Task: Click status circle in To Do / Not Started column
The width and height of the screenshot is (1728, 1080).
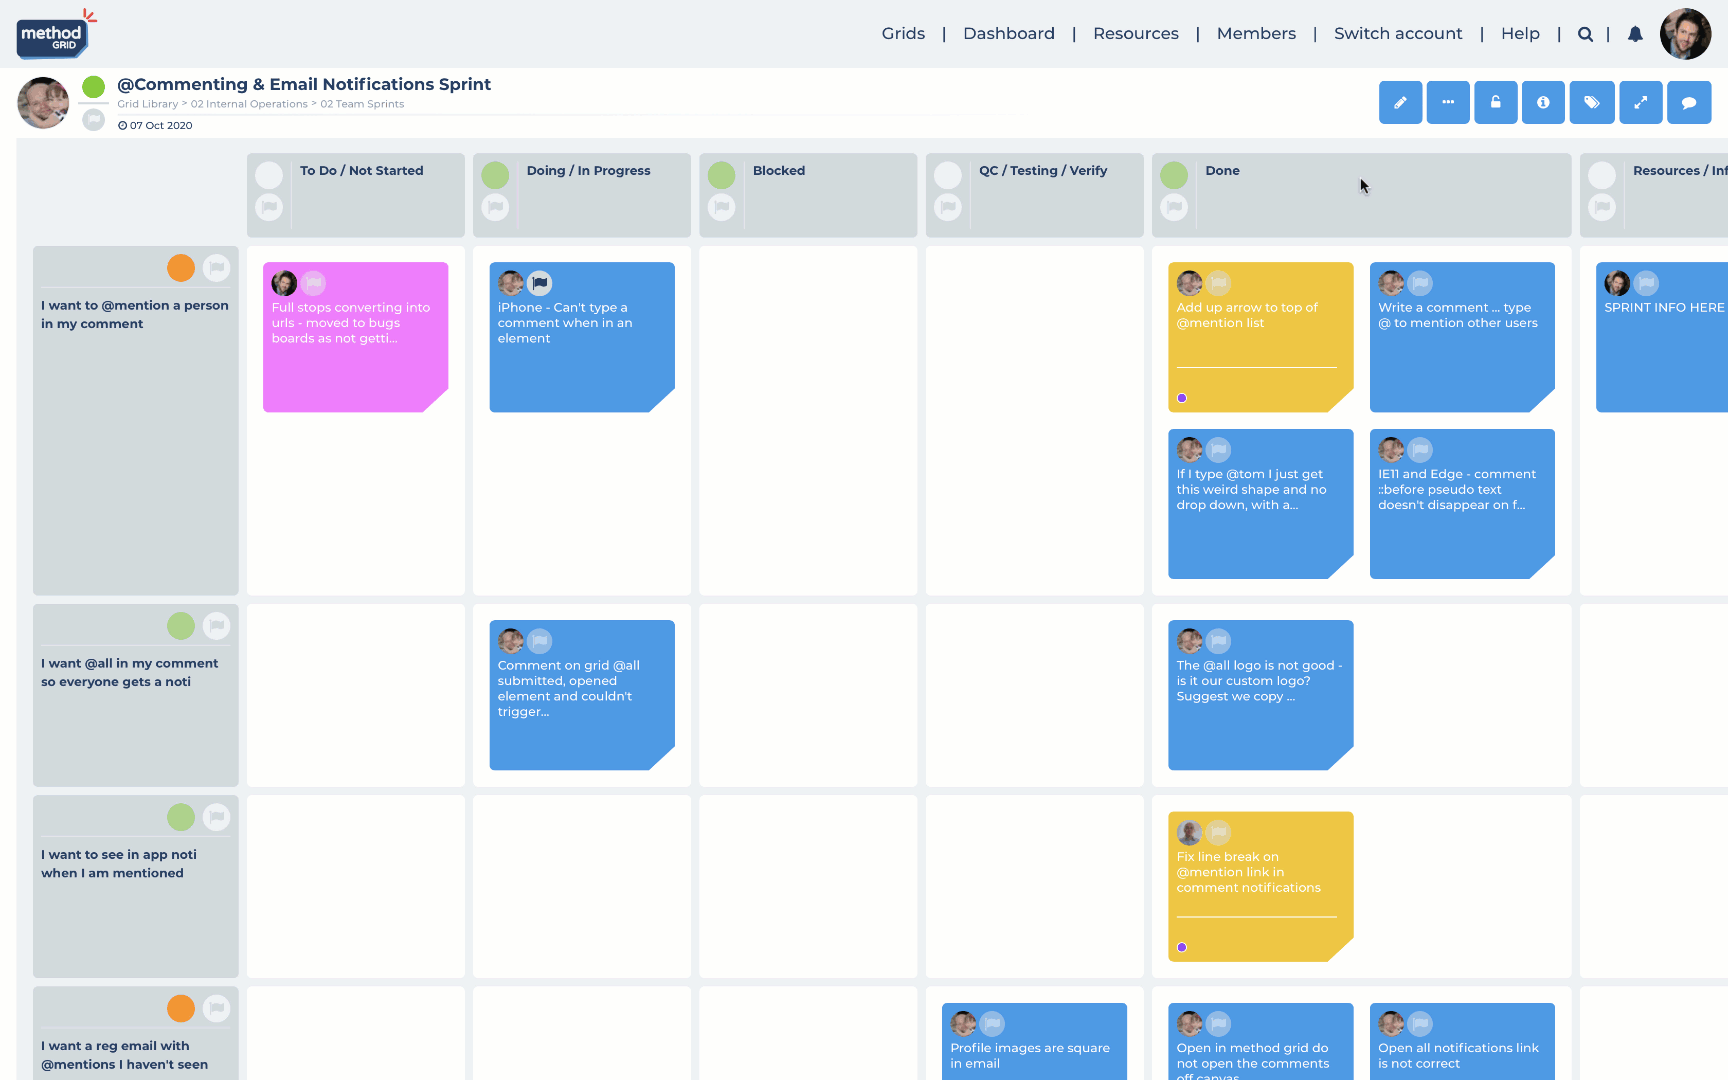Action: 269,175
